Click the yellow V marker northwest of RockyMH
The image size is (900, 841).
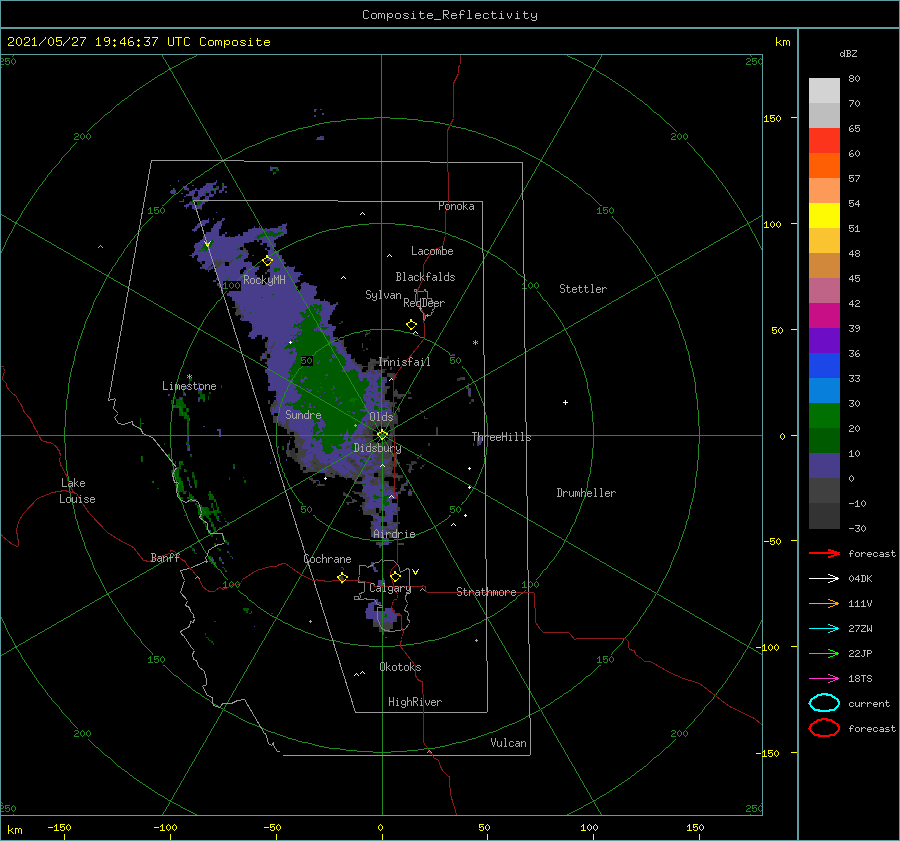(x=207, y=244)
